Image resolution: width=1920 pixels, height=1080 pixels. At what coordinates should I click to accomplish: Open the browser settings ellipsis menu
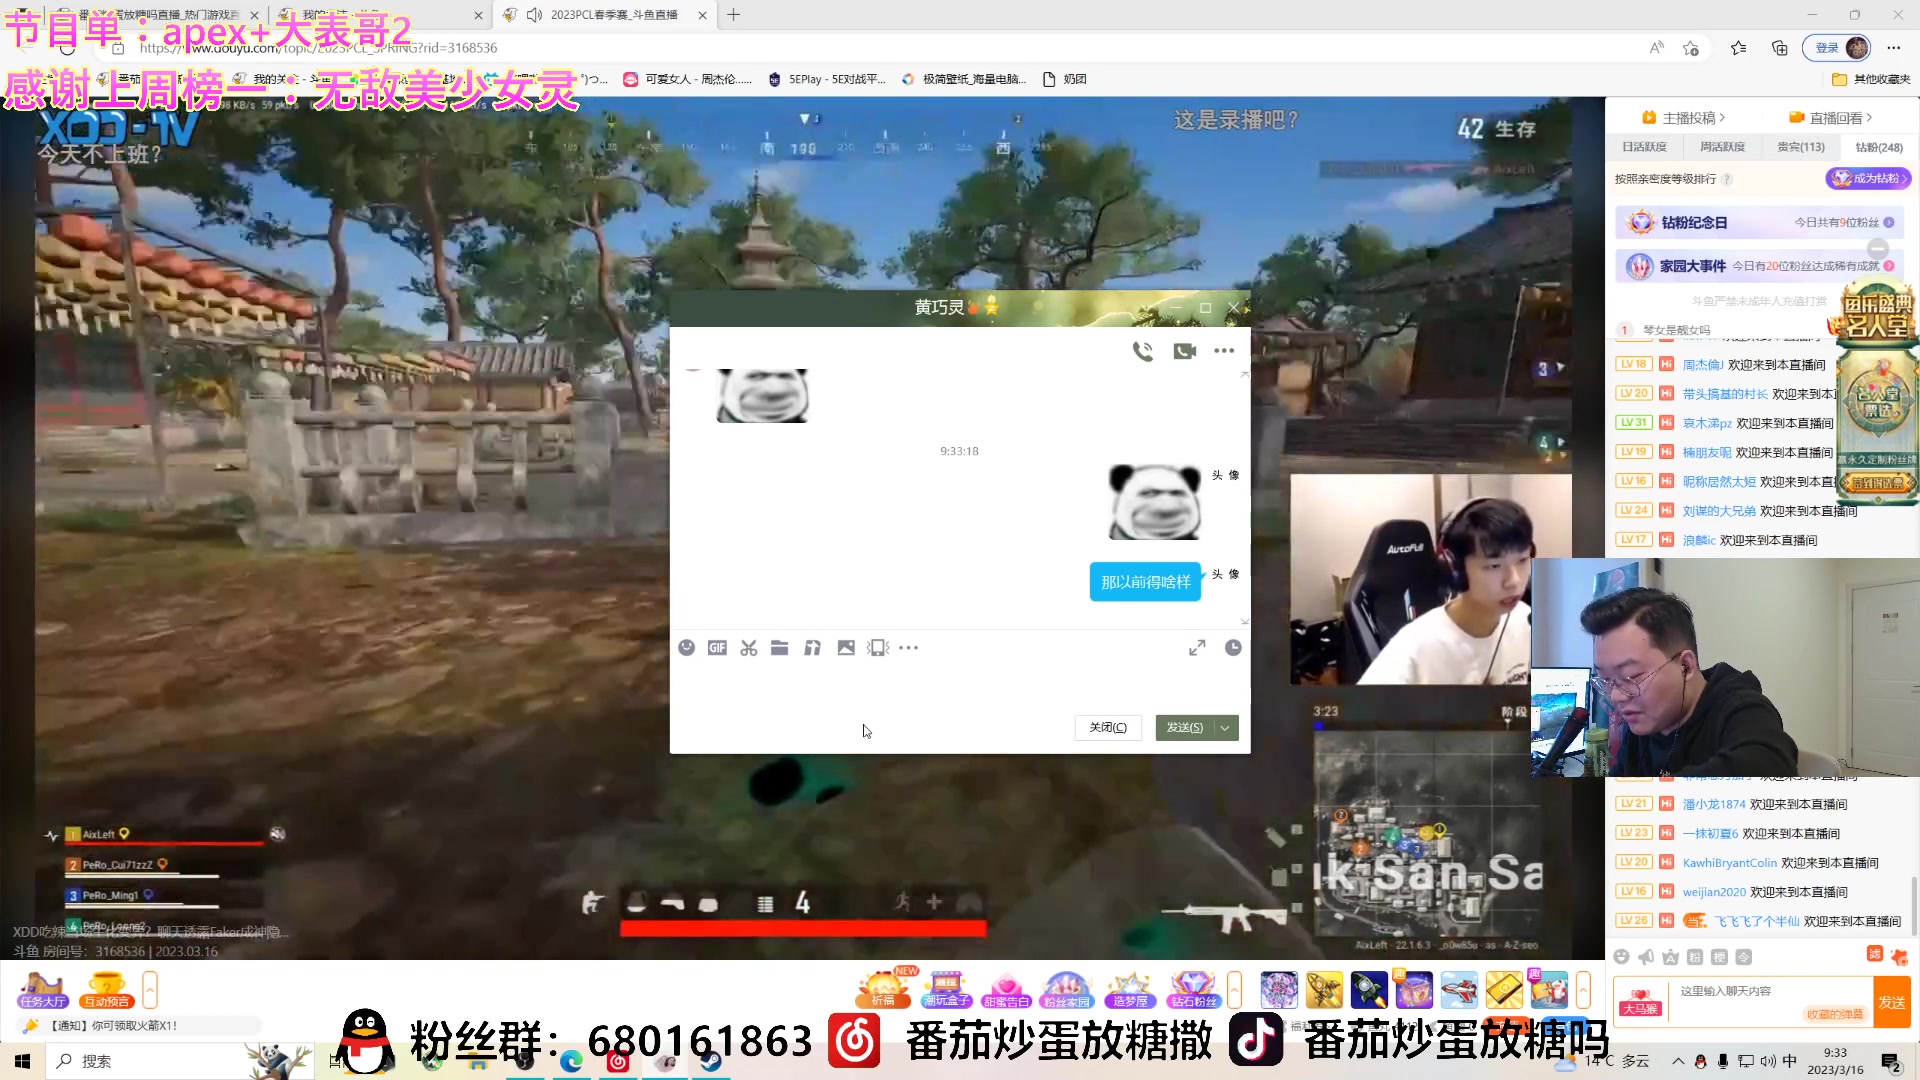(1893, 48)
